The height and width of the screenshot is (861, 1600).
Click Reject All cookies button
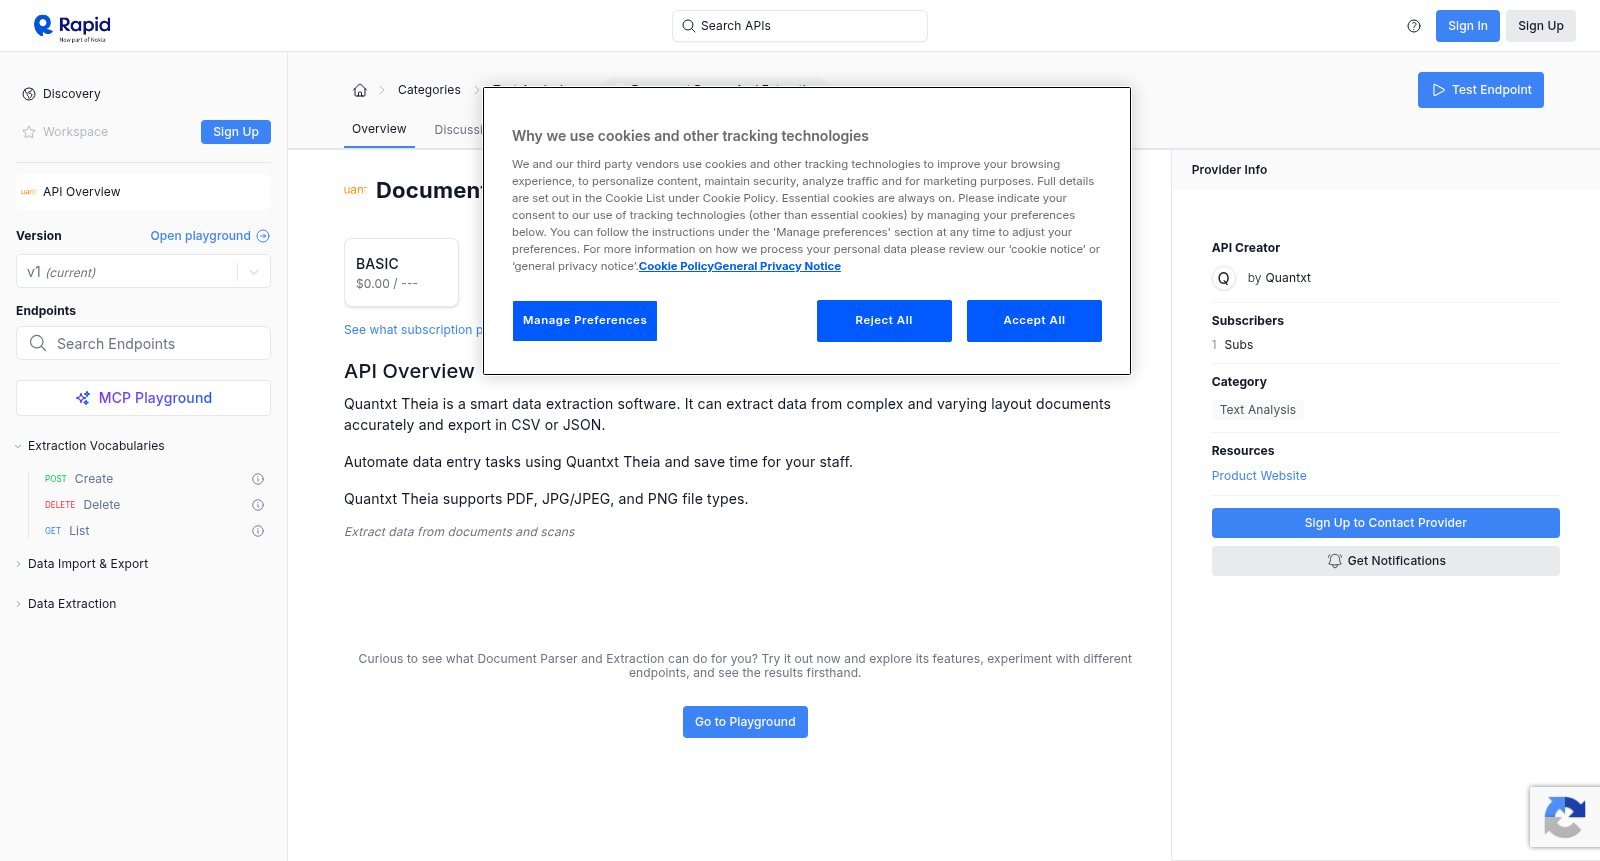click(884, 321)
